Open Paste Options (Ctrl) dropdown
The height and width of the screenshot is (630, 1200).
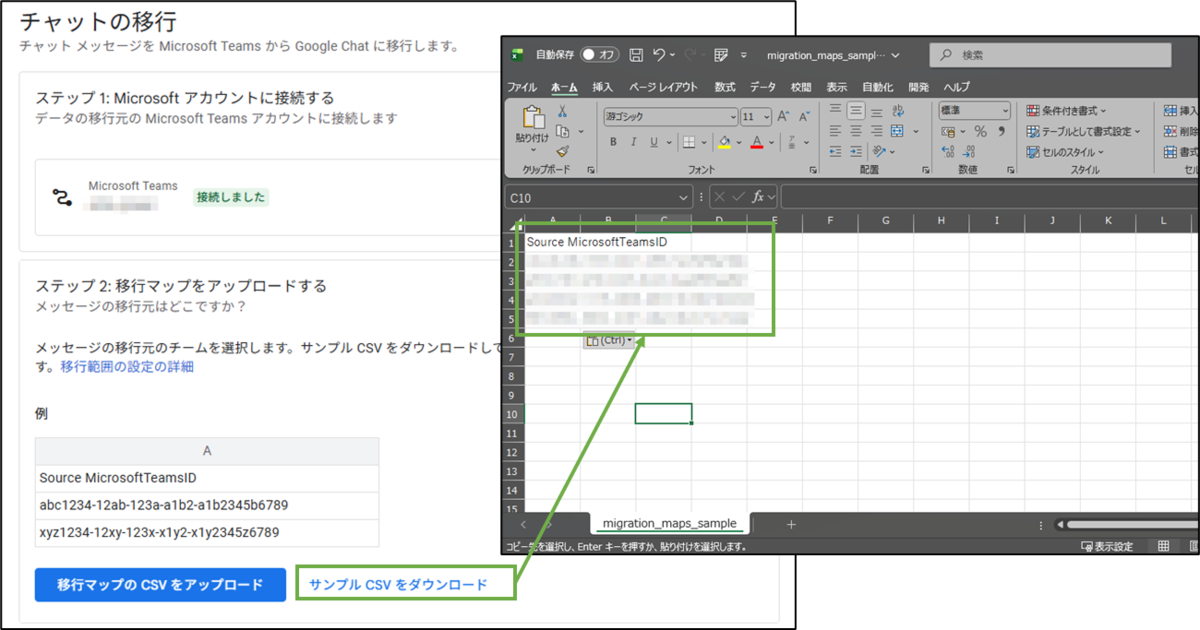pyautogui.click(x=608, y=340)
